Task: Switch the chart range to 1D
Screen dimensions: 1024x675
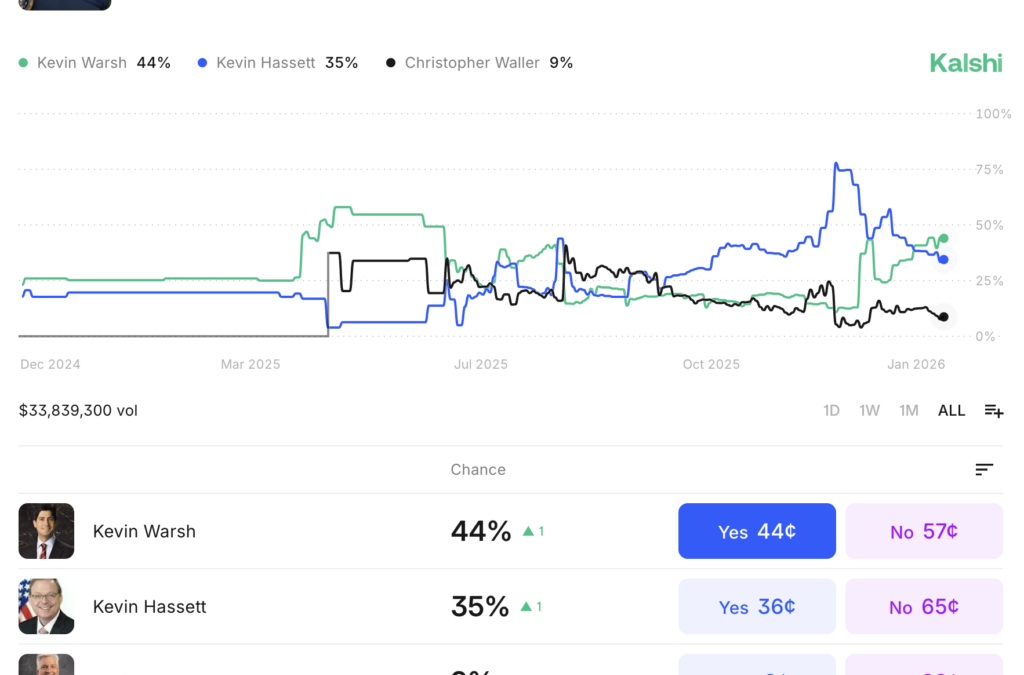Action: tap(831, 411)
